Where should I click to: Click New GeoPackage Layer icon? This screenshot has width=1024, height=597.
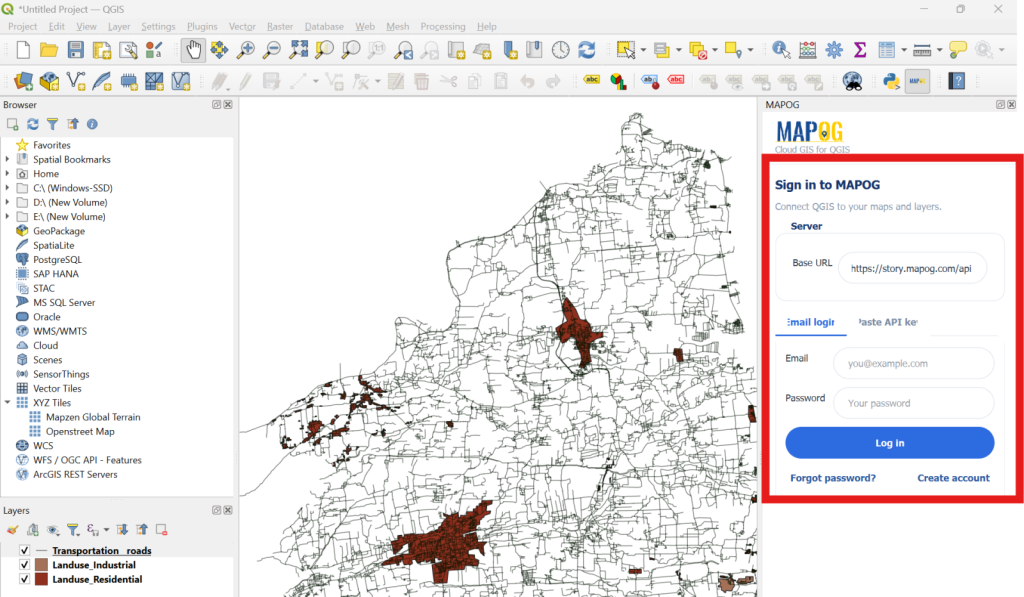tap(49, 81)
